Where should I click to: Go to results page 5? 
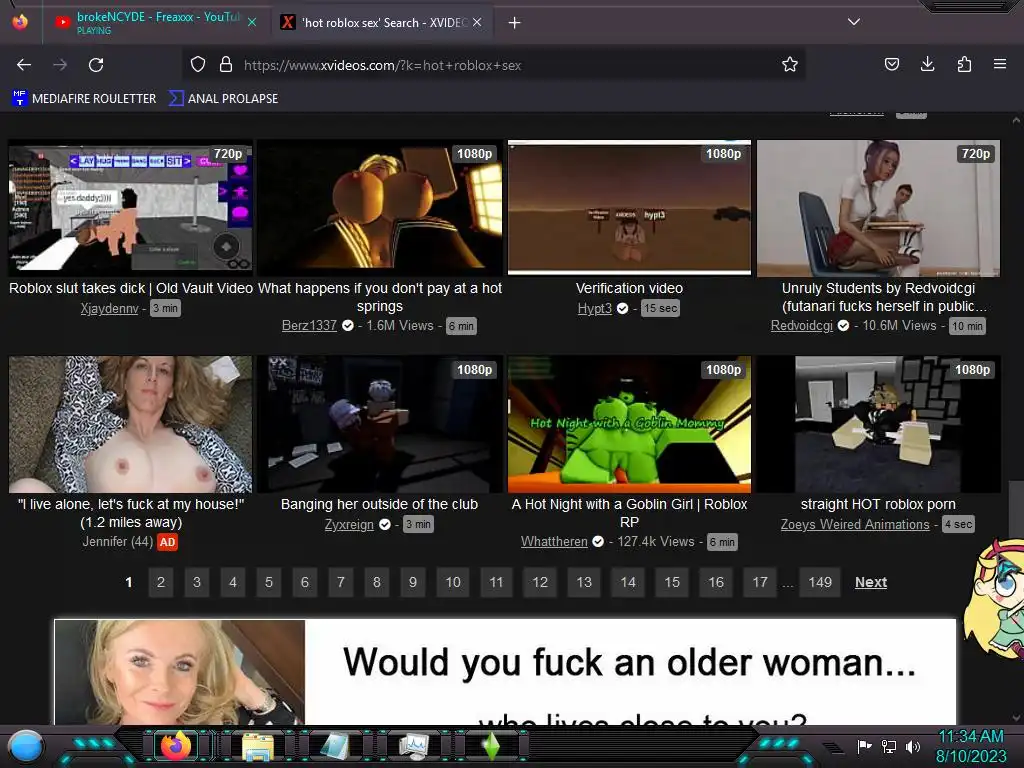(268, 582)
